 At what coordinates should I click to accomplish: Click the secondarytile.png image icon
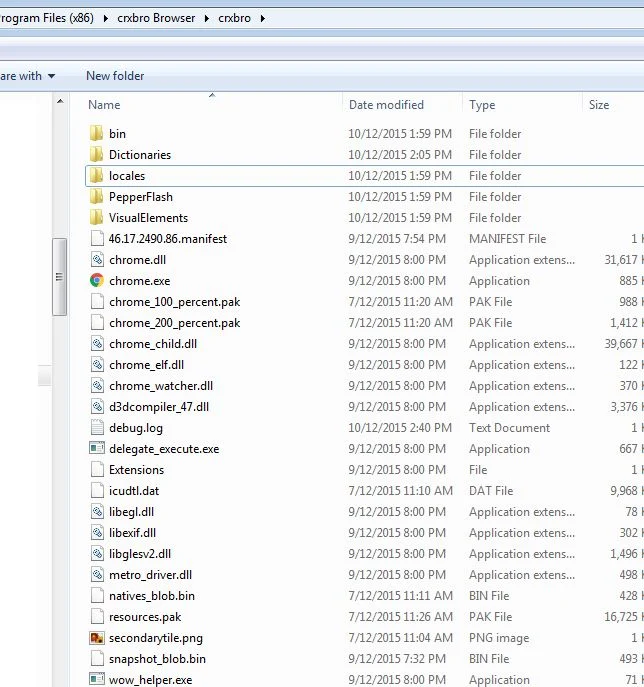click(97, 638)
